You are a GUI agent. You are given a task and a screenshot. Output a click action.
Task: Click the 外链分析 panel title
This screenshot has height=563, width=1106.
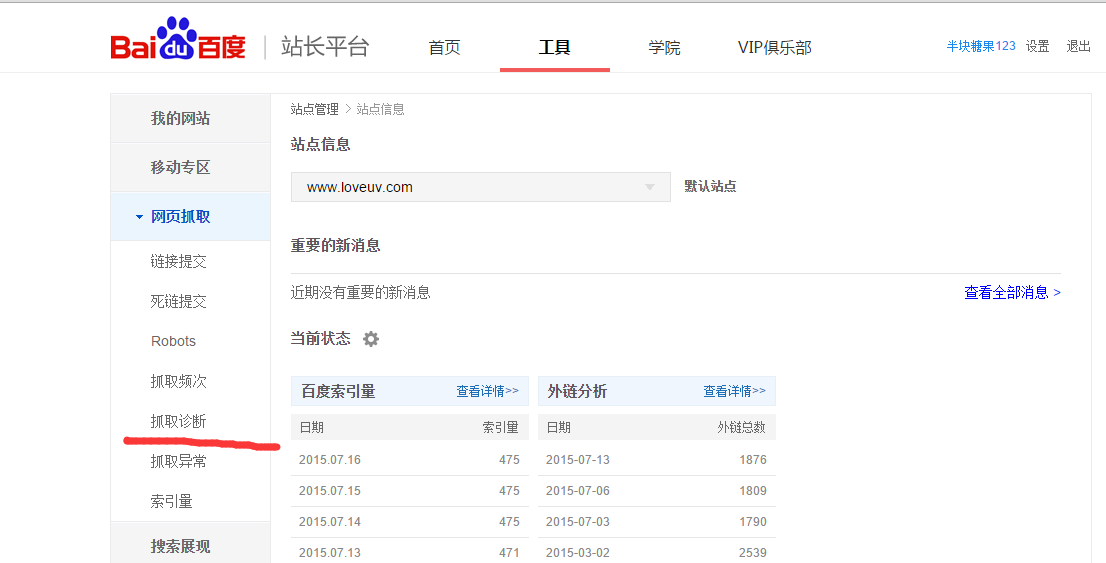coord(577,392)
